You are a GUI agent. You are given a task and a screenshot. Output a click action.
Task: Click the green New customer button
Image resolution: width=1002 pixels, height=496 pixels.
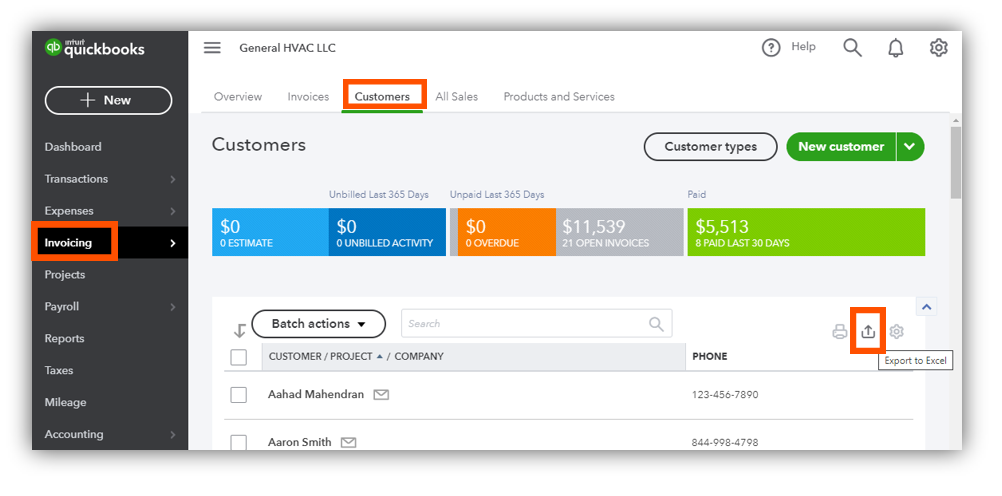click(841, 146)
